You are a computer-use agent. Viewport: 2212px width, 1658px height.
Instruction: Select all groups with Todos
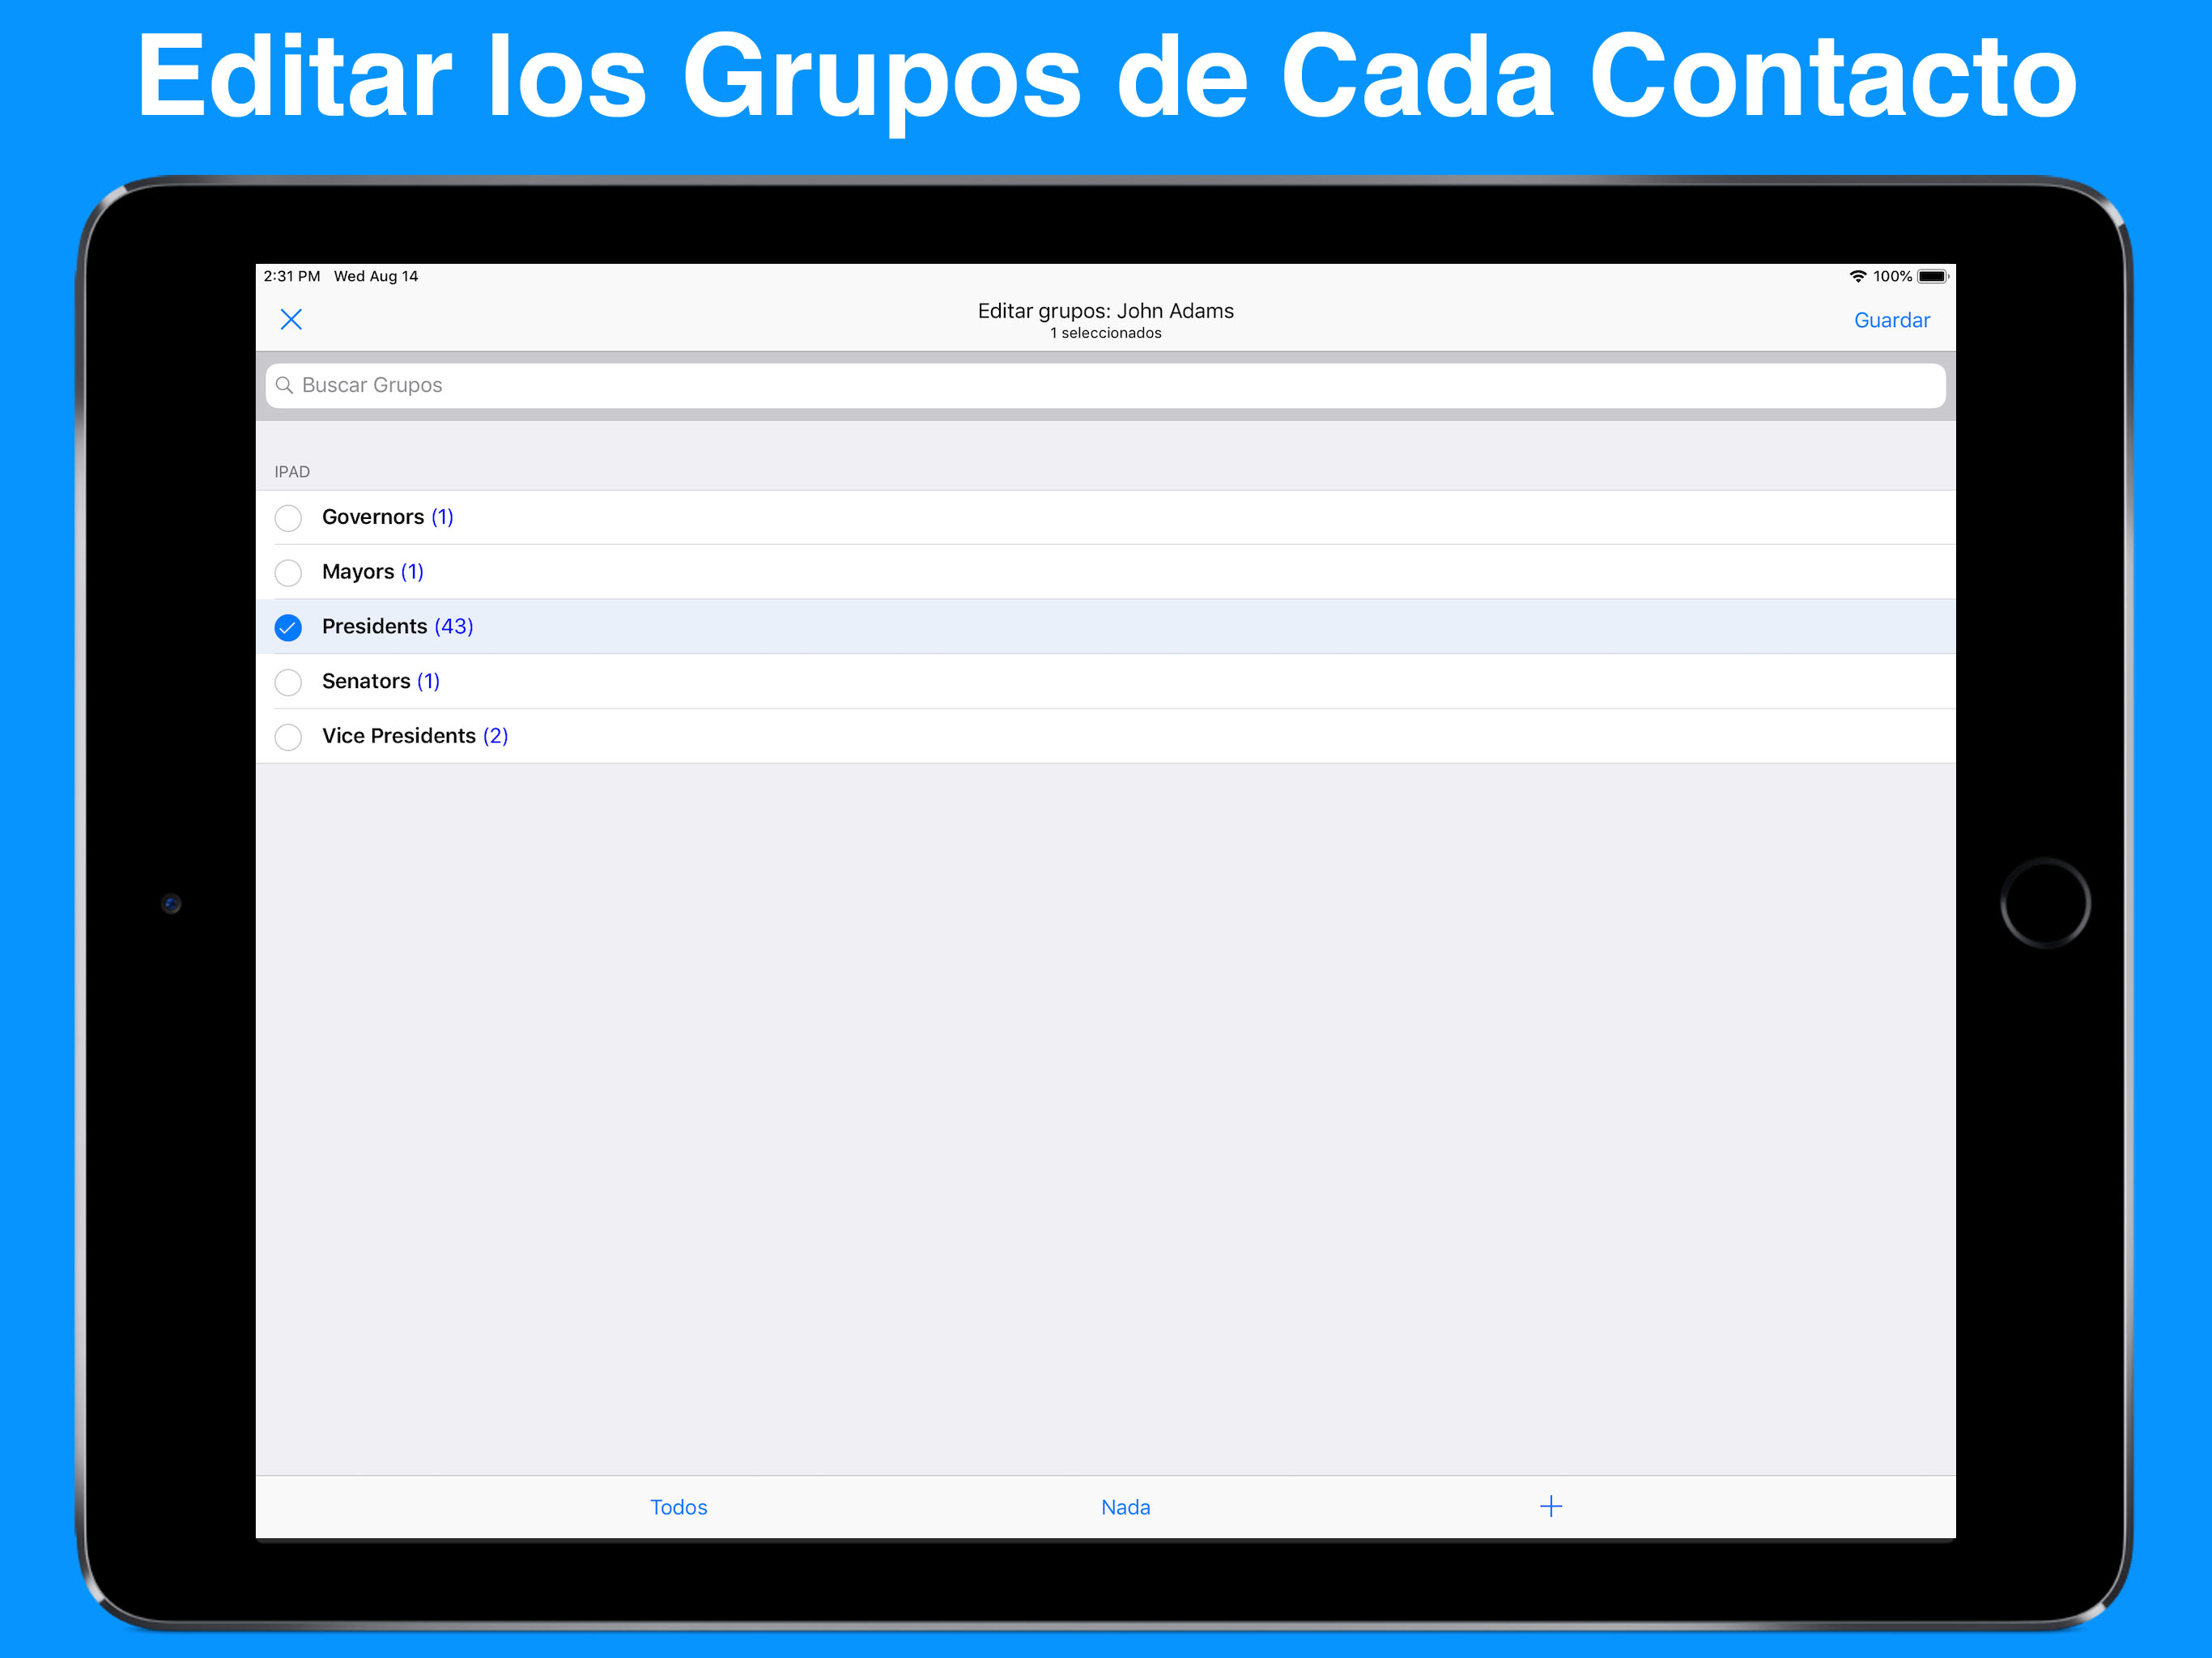pos(678,1507)
